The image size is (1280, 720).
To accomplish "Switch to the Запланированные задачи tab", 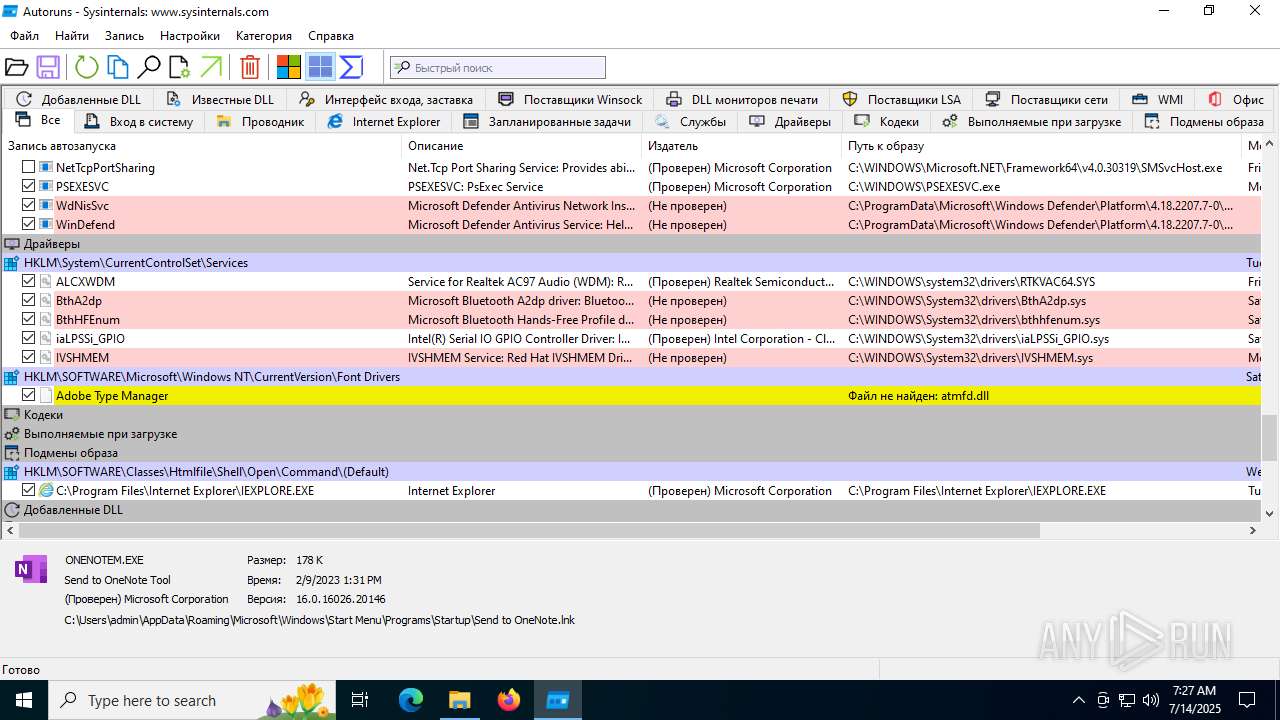I will 547,122.
